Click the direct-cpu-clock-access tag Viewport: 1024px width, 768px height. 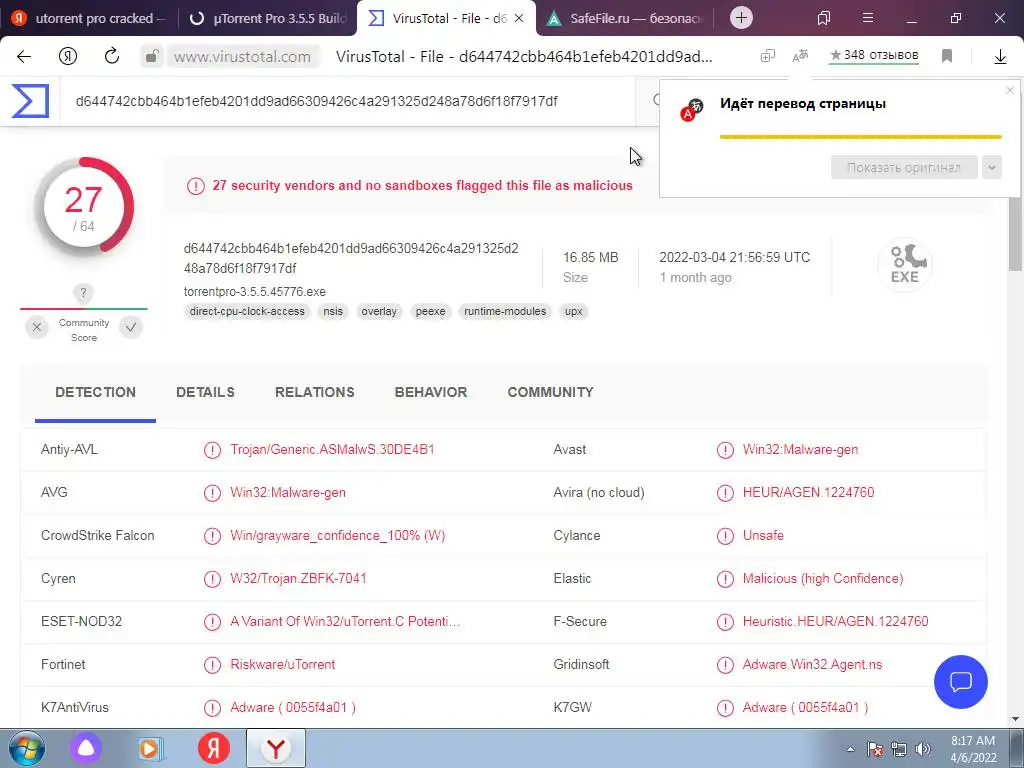pyautogui.click(x=247, y=312)
